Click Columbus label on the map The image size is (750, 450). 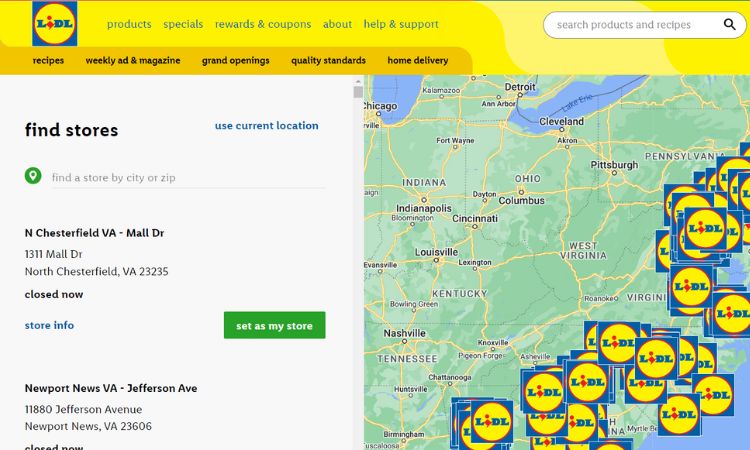[521, 201]
